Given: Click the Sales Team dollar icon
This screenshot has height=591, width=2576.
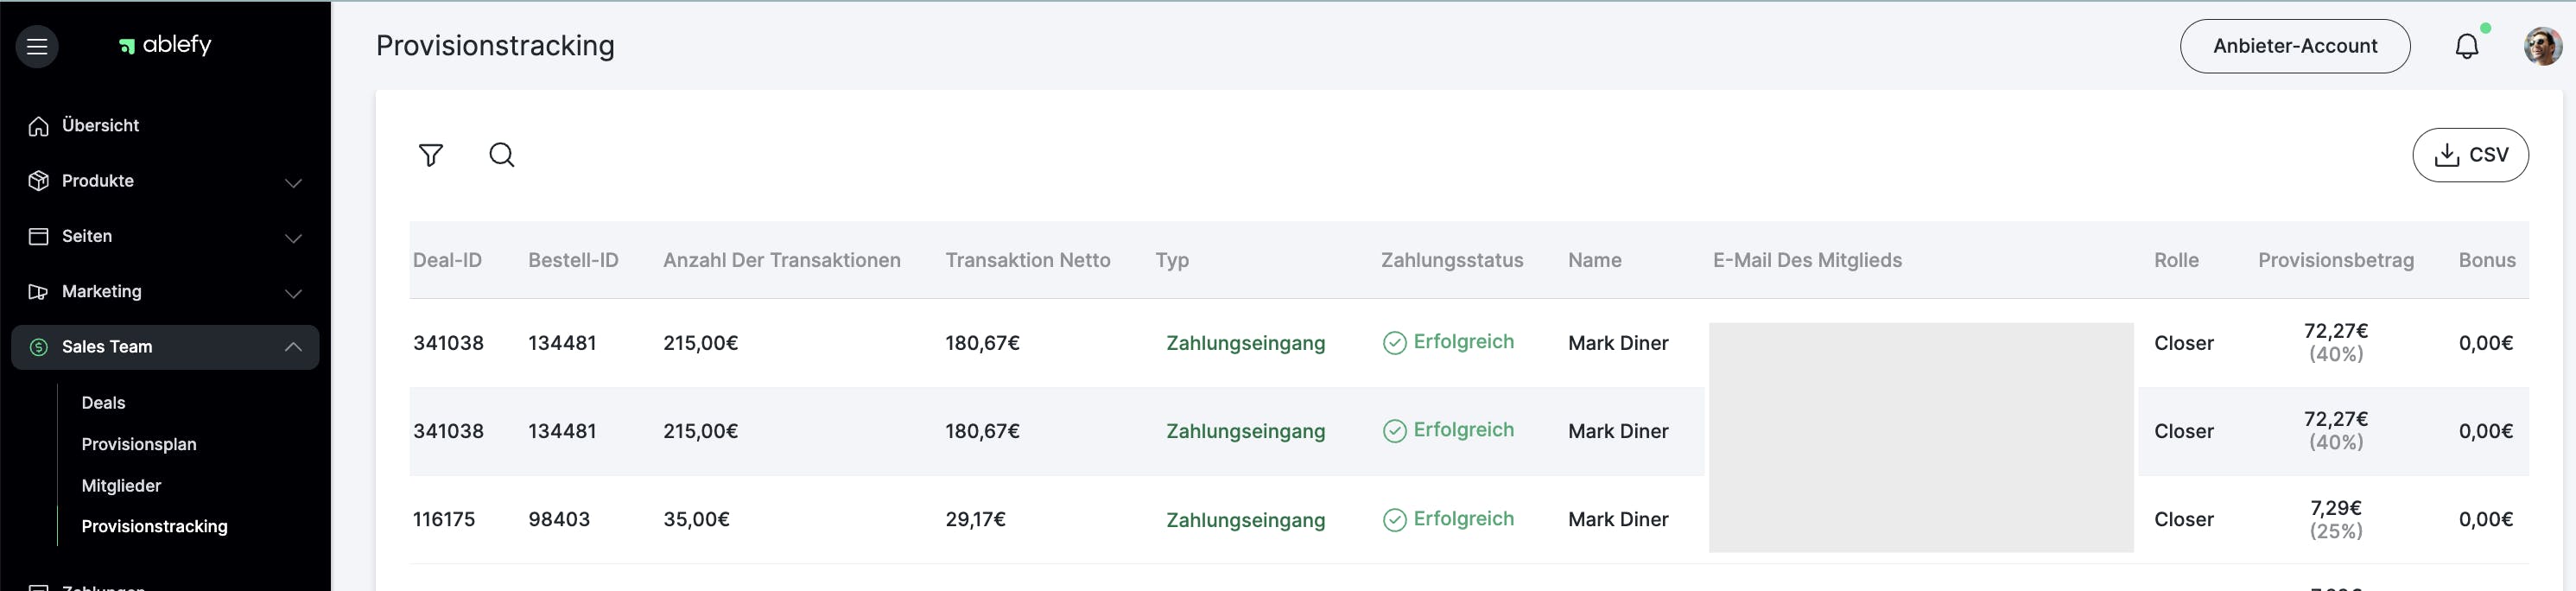Looking at the screenshot, I should [37, 347].
